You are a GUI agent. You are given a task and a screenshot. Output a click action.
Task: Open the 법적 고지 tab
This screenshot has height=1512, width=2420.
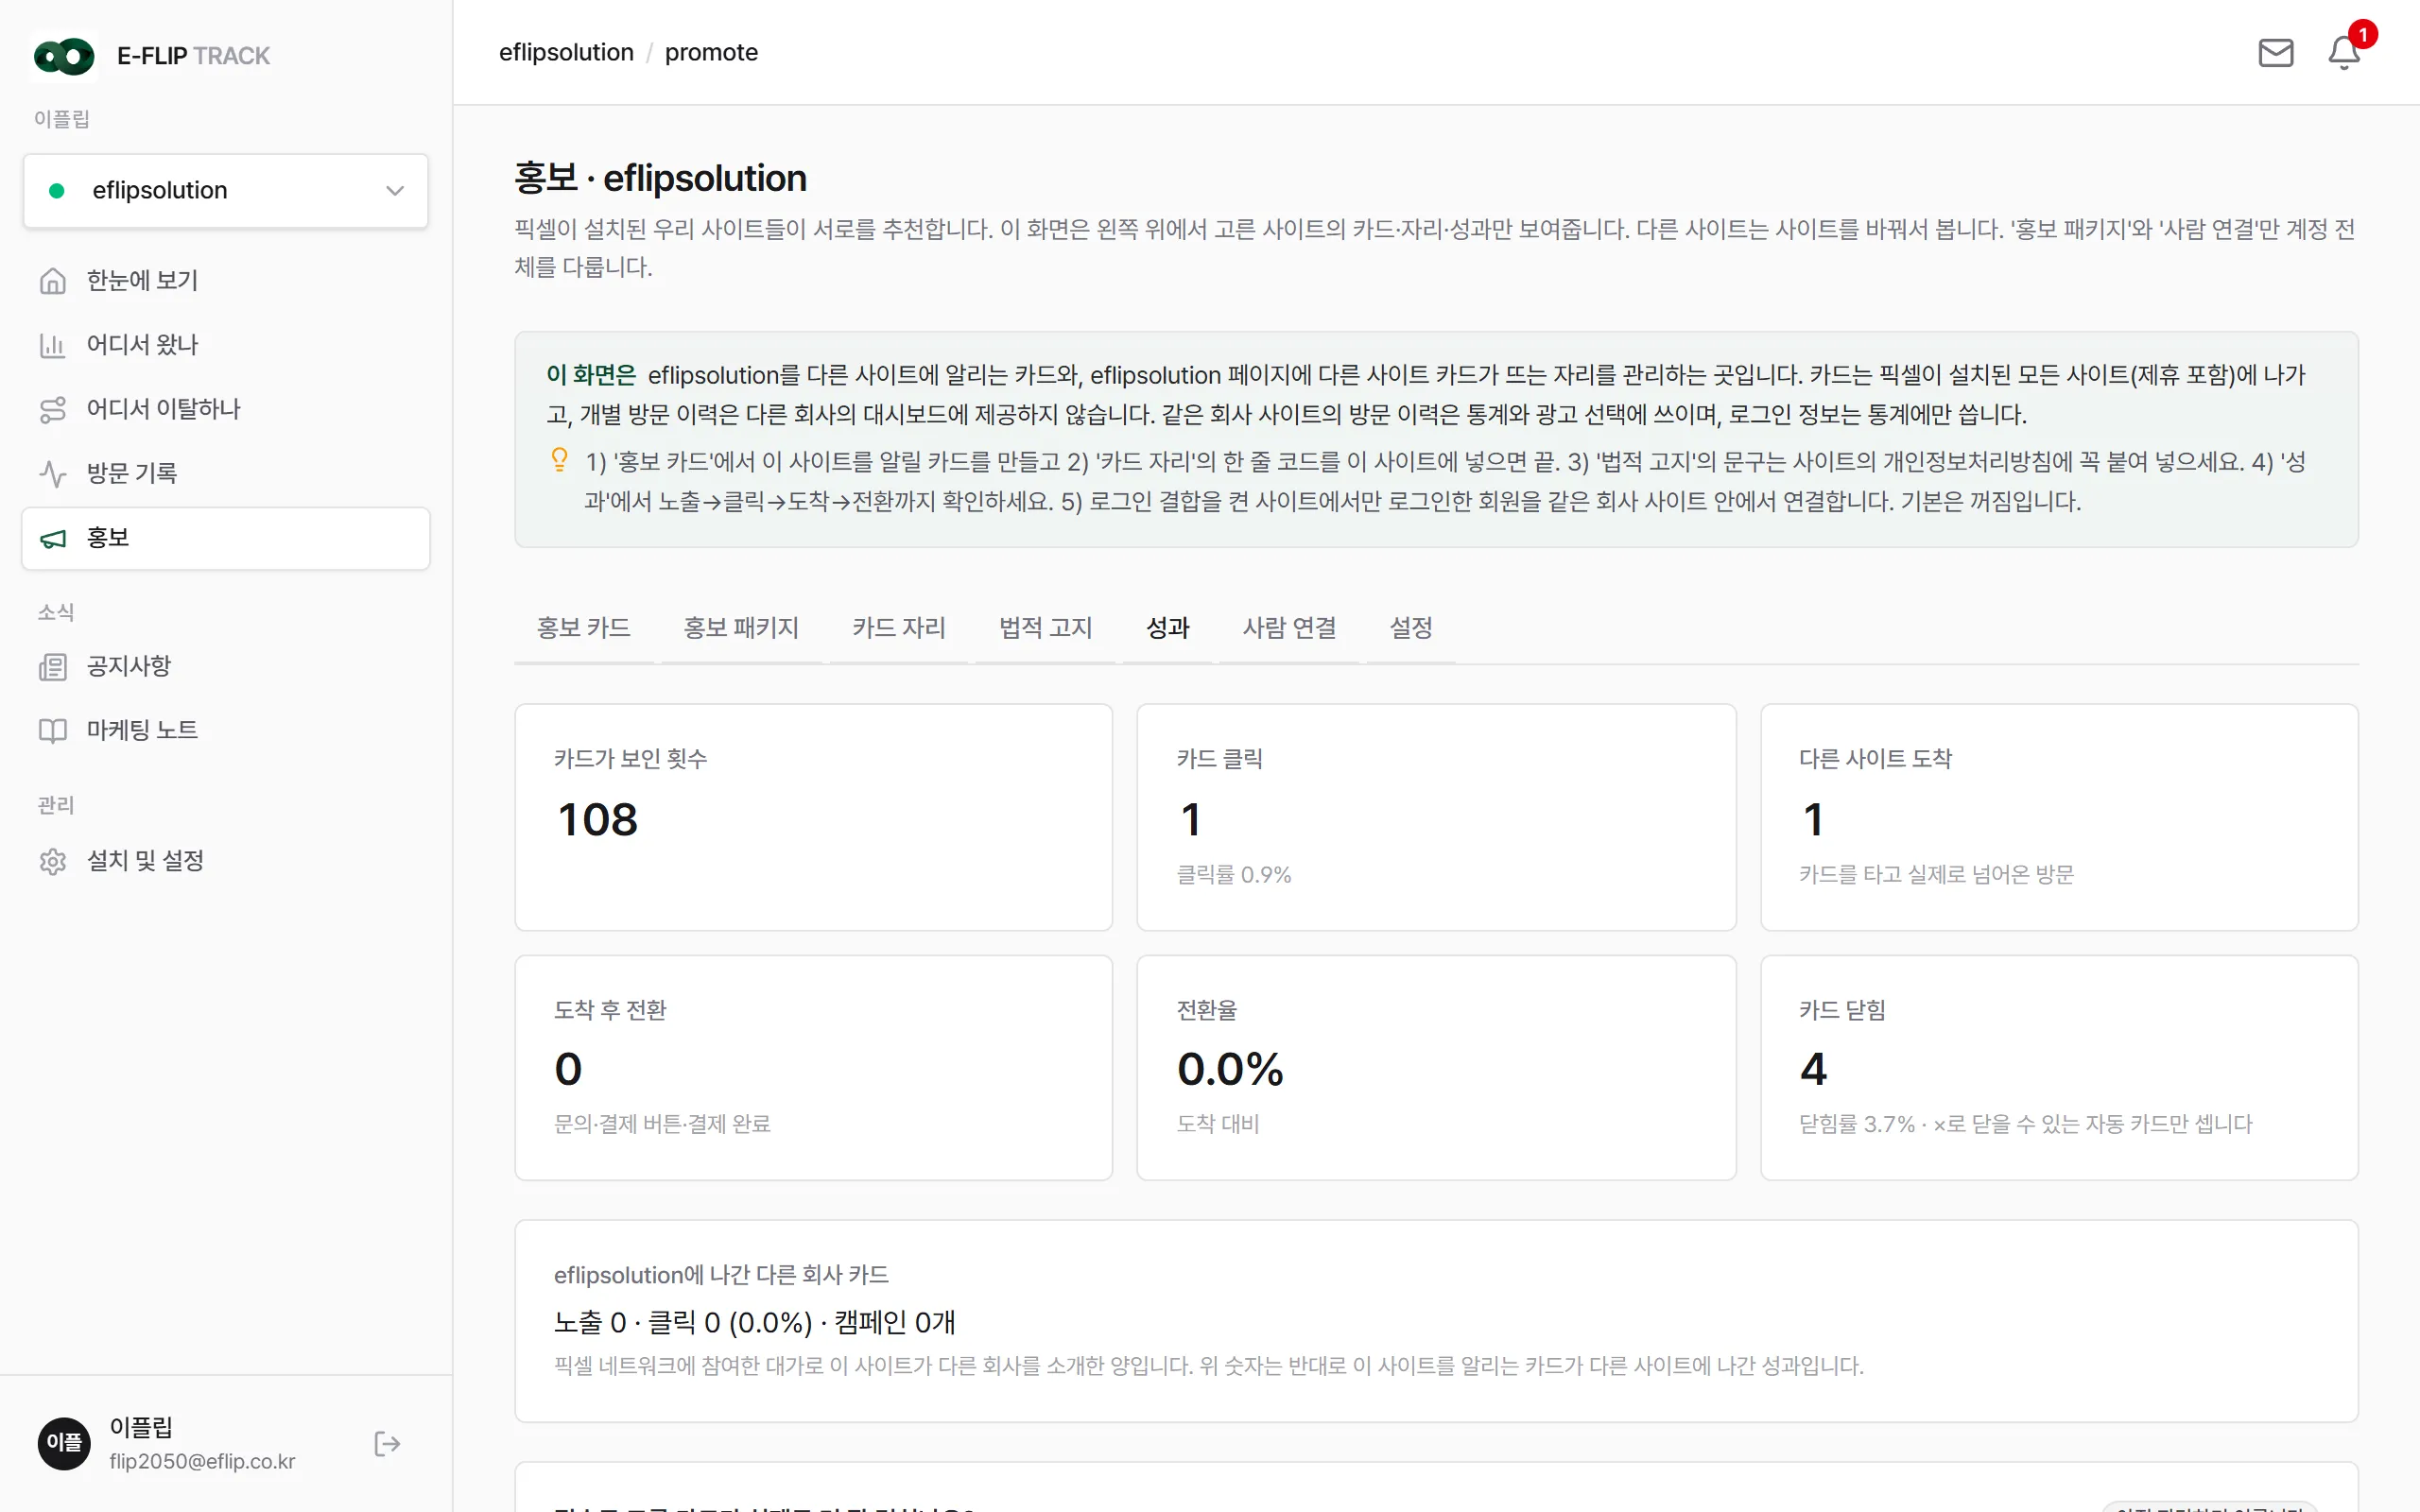coord(1045,628)
